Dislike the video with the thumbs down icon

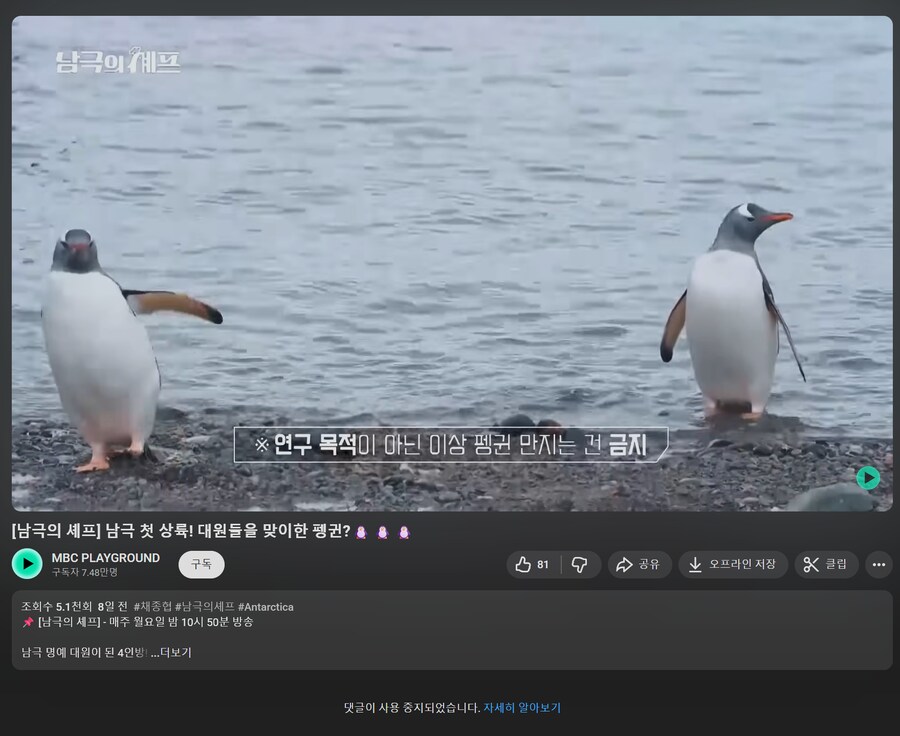tap(580, 564)
